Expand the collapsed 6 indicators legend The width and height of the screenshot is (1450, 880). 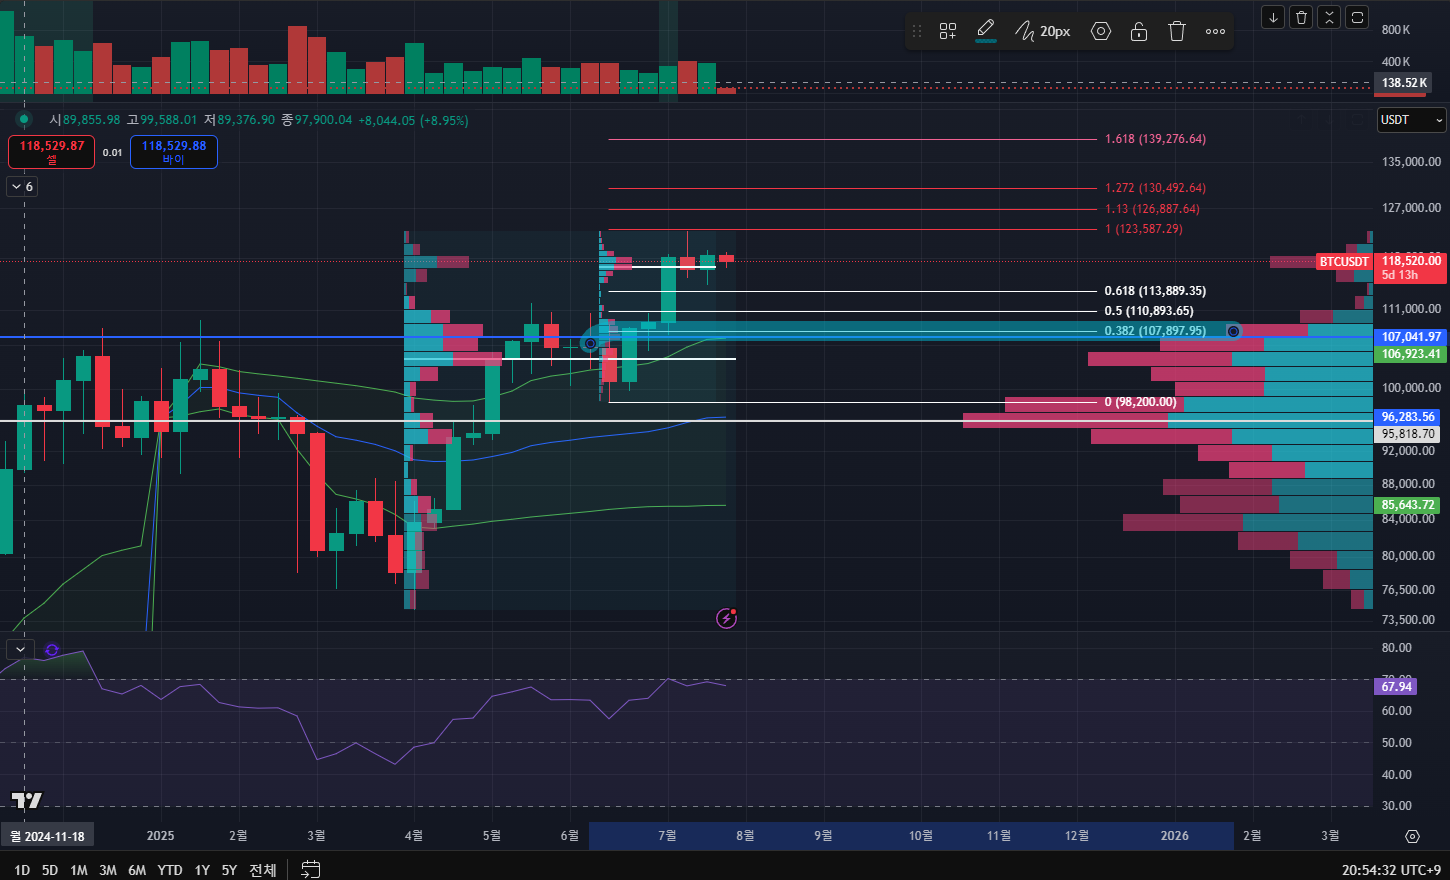pos(22,186)
